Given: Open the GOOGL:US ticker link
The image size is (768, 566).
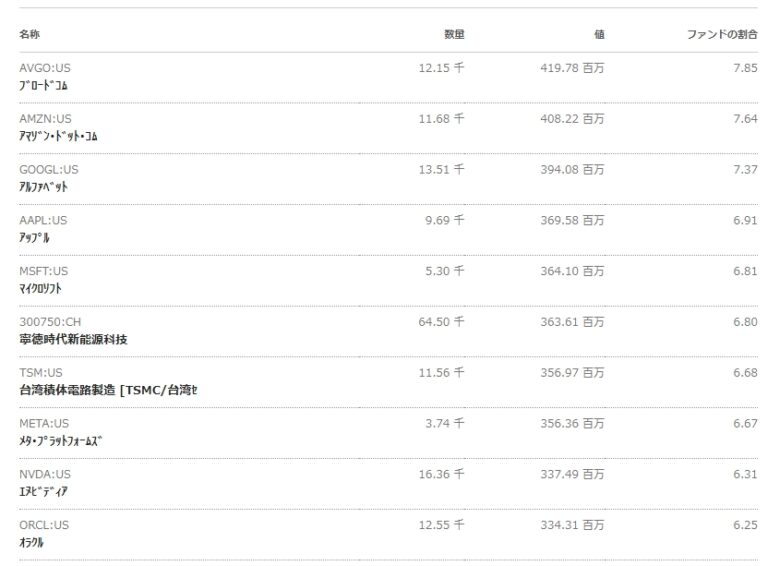Looking at the screenshot, I should [x=48, y=169].
